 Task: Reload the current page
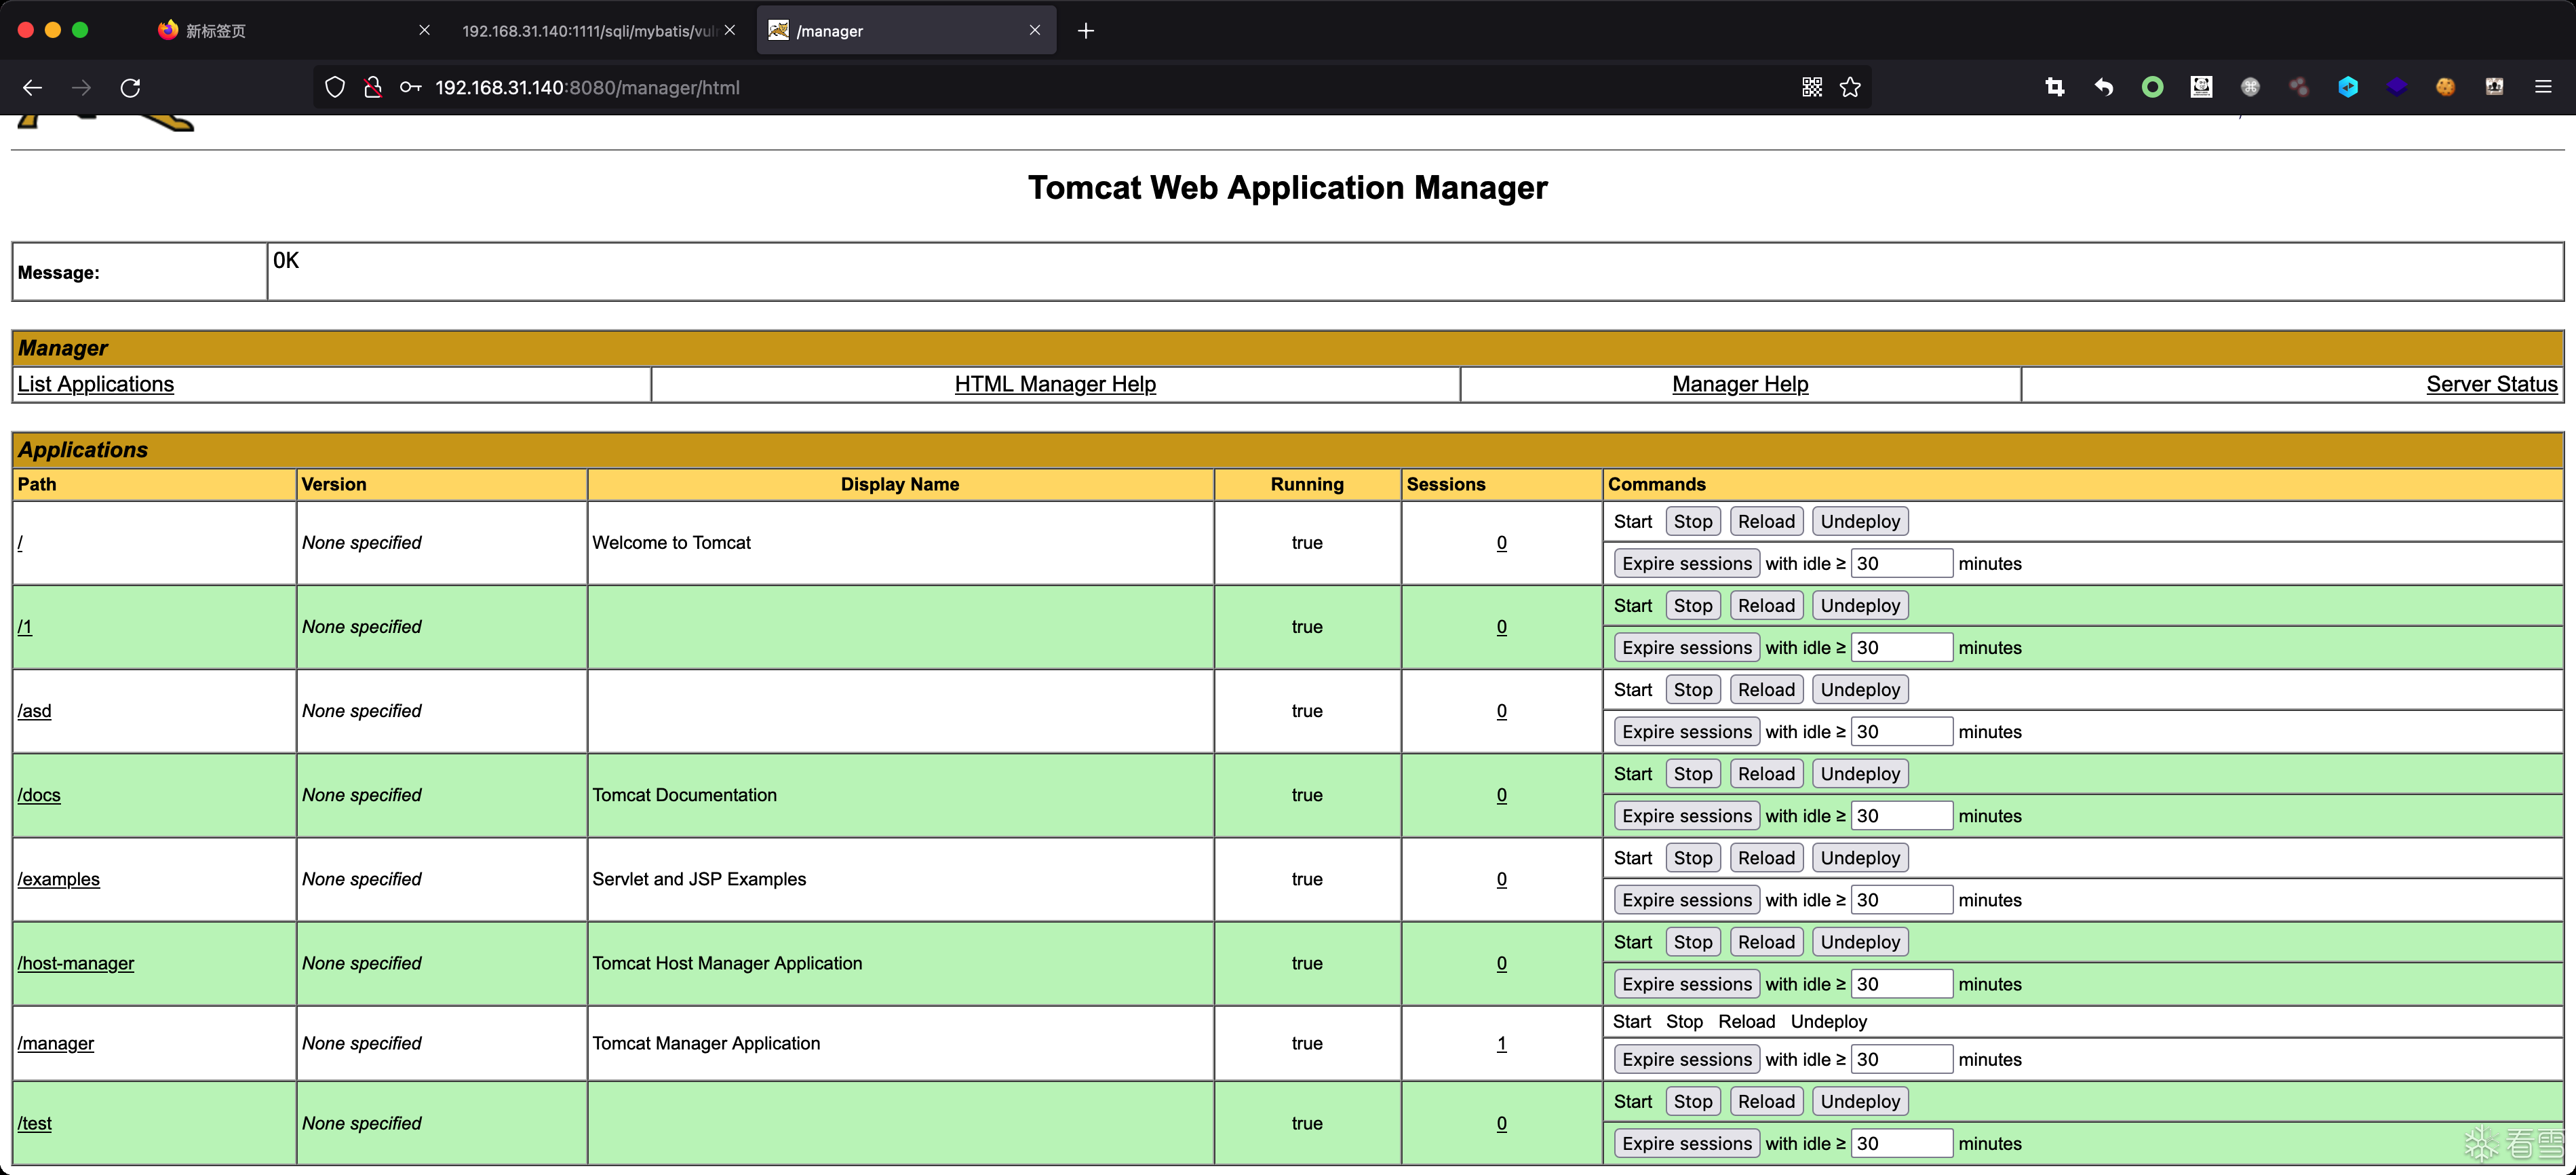point(130,88)
